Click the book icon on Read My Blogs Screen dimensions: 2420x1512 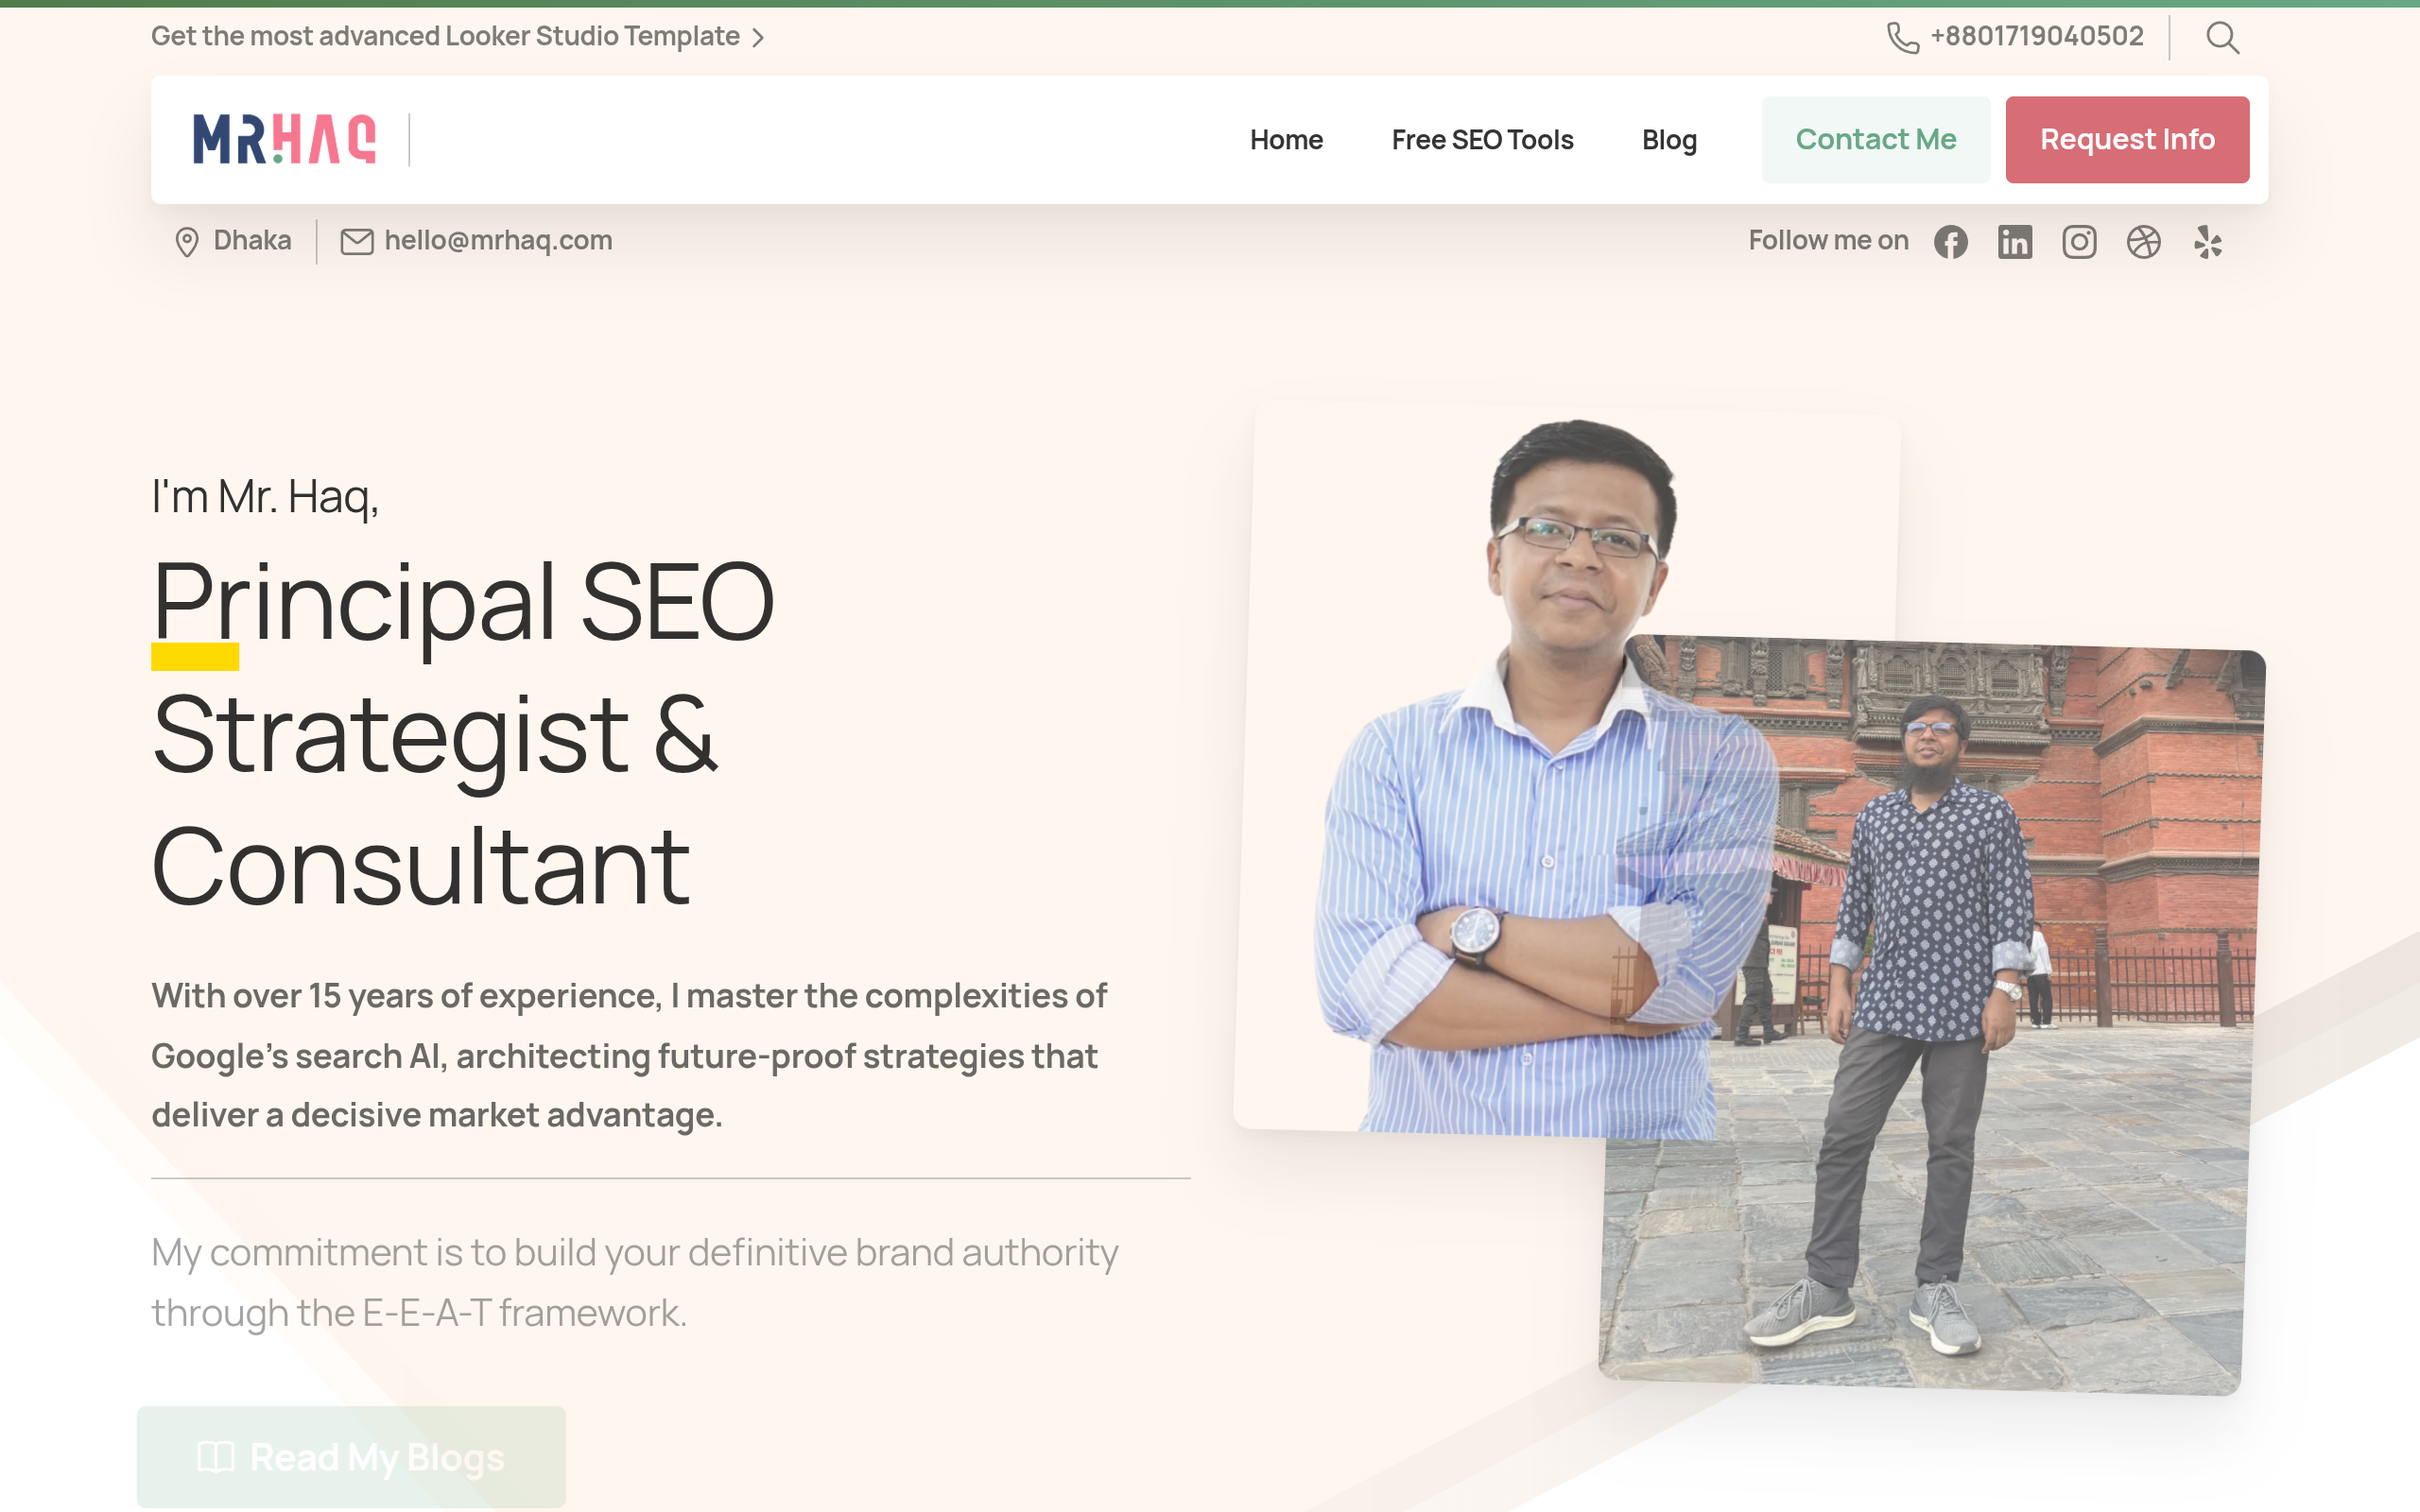coord(216,1457)
